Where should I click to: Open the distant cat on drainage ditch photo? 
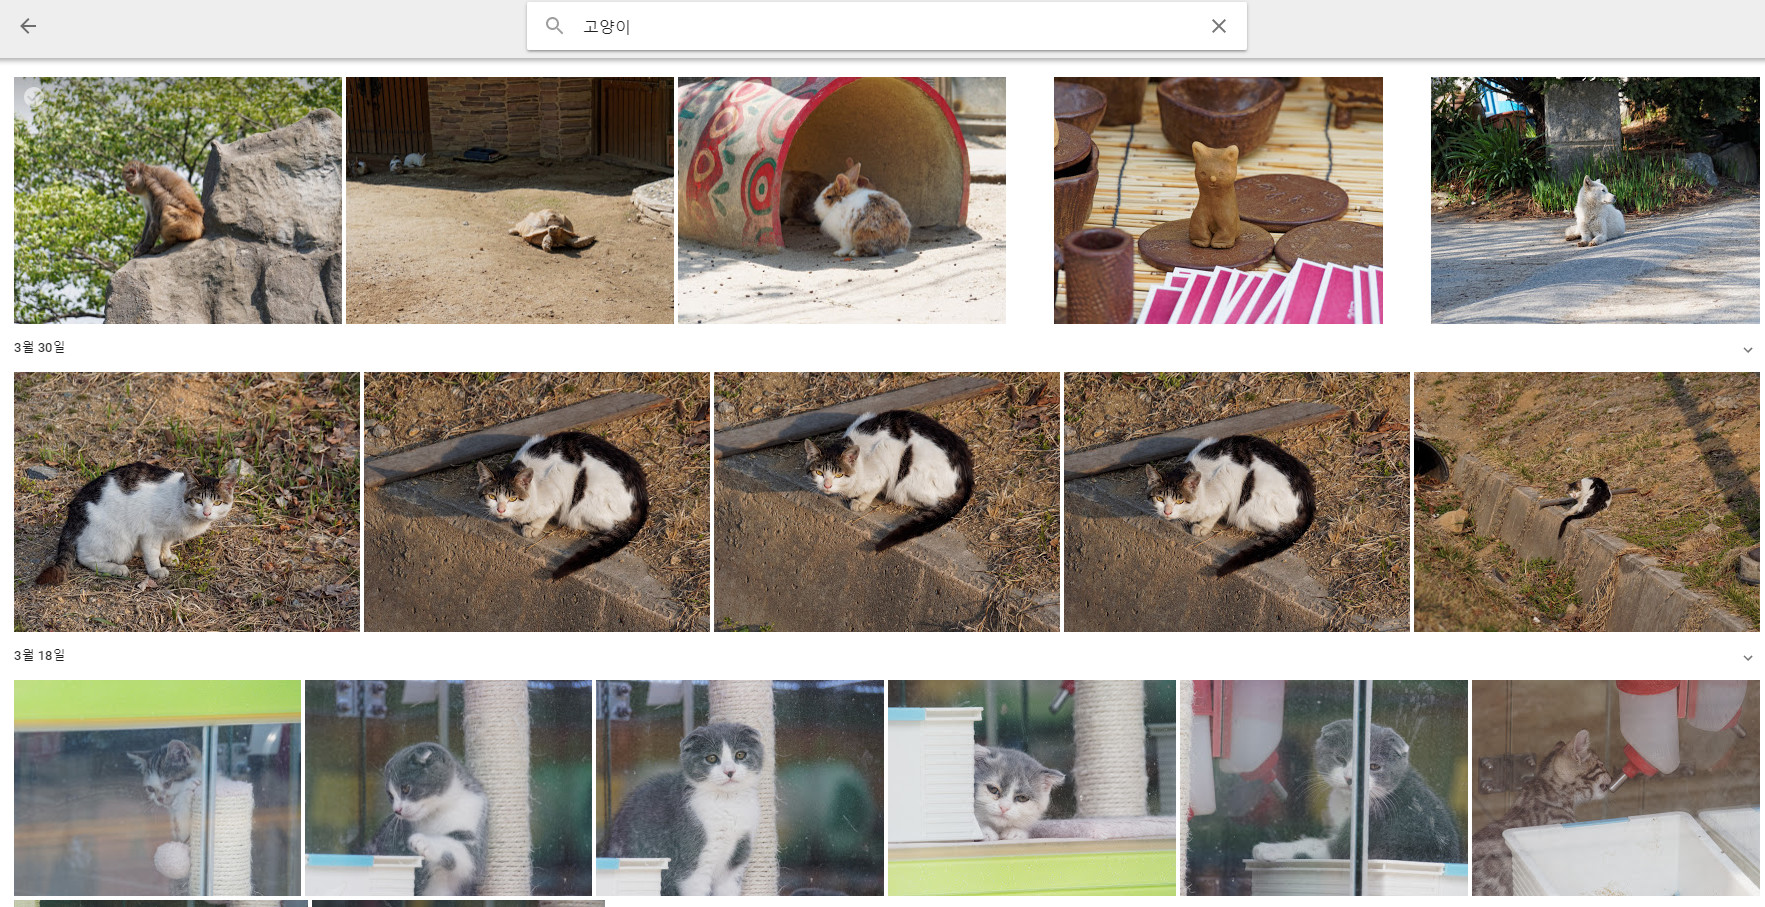1587,502
